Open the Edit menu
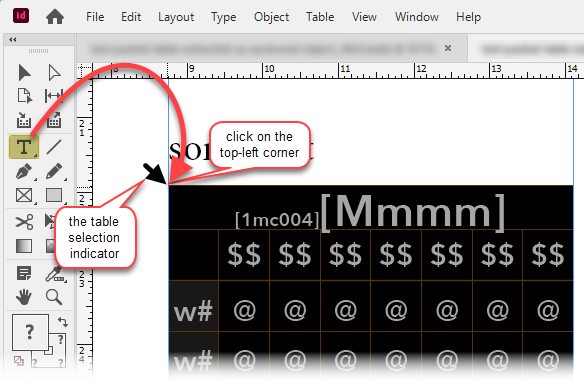 [x=131, y=17]
